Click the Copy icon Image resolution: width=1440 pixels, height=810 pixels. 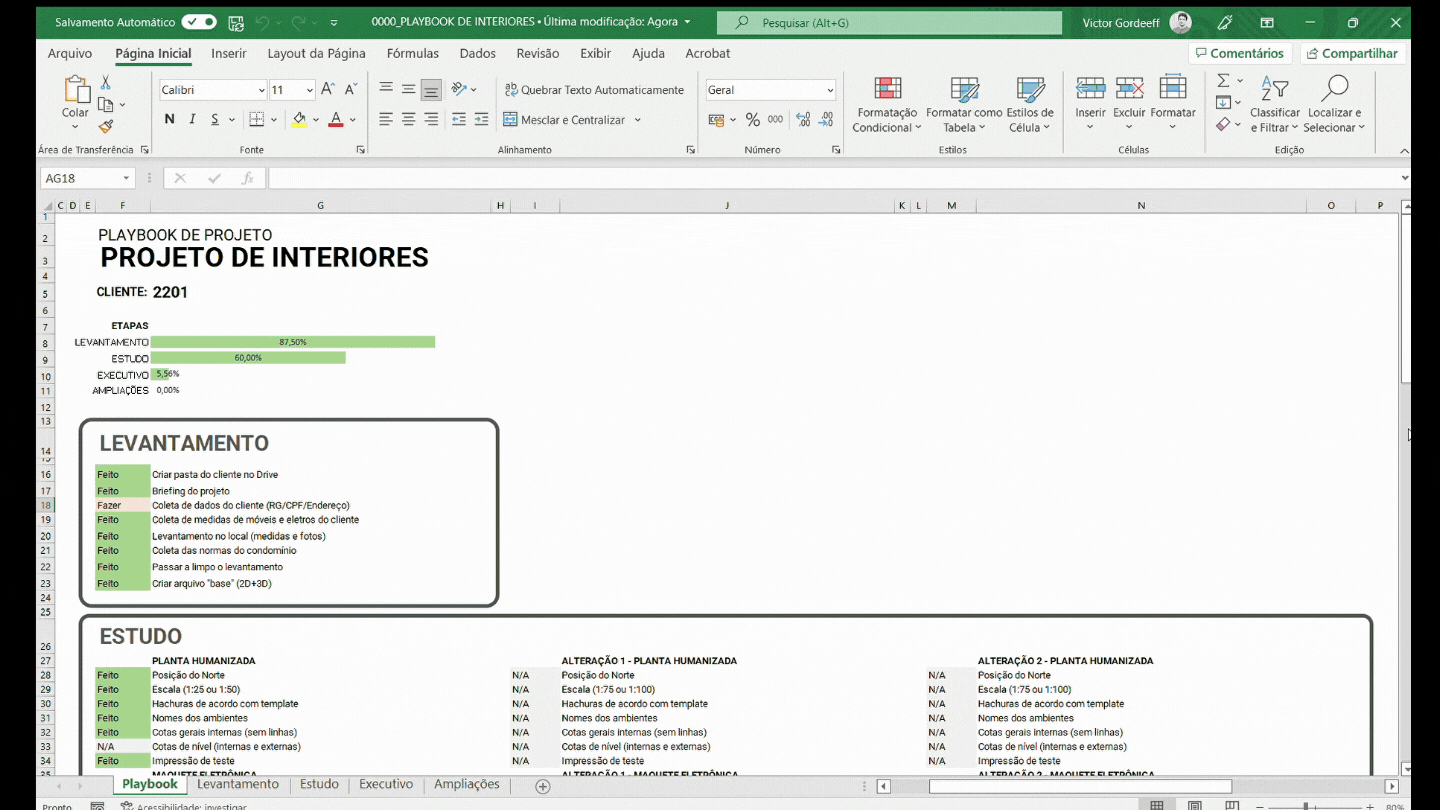(106, 104)
